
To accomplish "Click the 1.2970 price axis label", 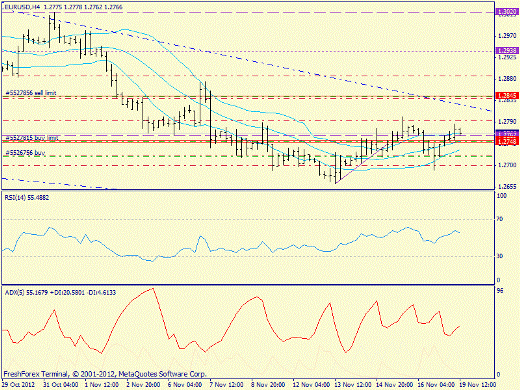I will [507, 35].
